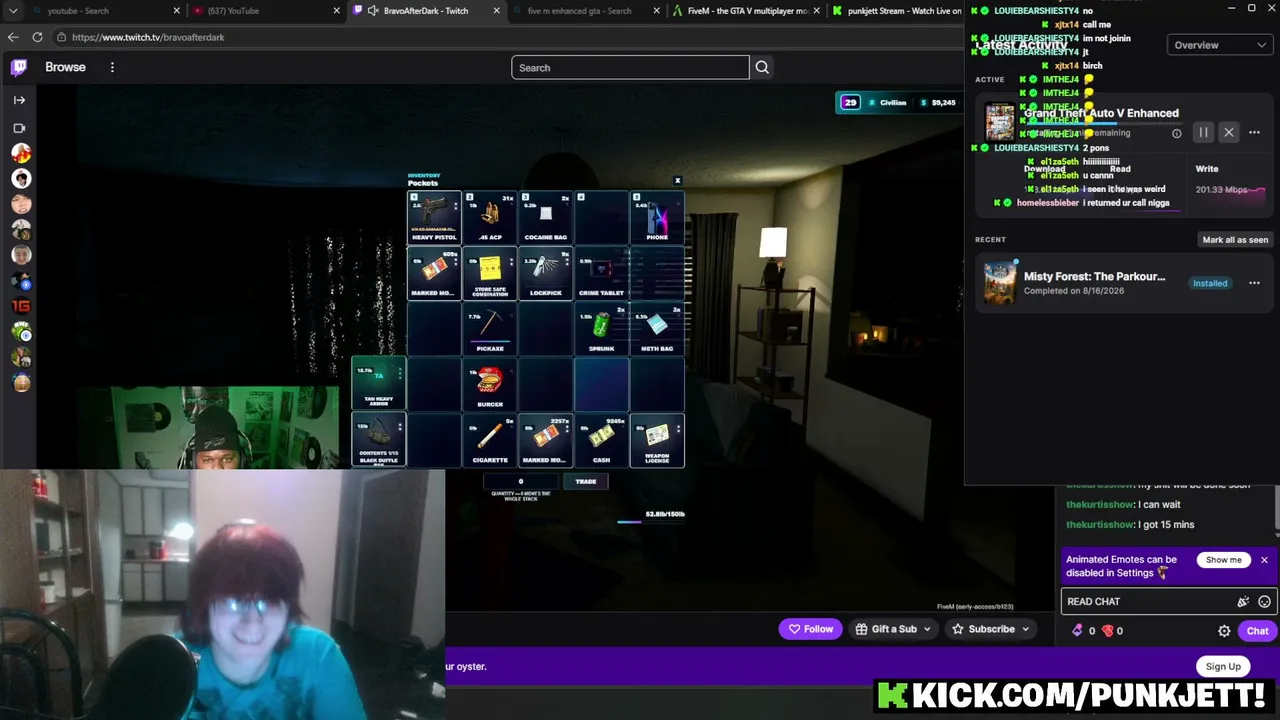Select the Pickaxe inventory item
Image resolution: width=1280 pixels, height=720 pixels.
(490, 329)
